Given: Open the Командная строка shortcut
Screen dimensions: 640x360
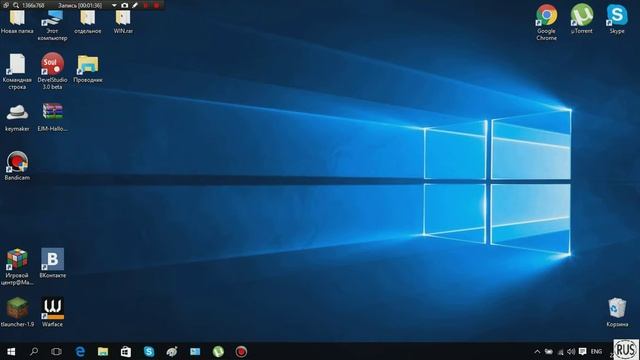Looking at the screenshot, I should (x=17, y=71).
